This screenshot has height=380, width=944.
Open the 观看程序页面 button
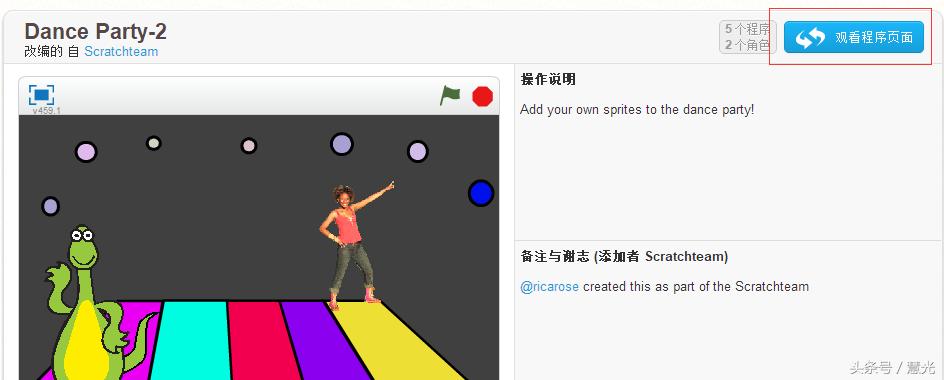[853, 37]
